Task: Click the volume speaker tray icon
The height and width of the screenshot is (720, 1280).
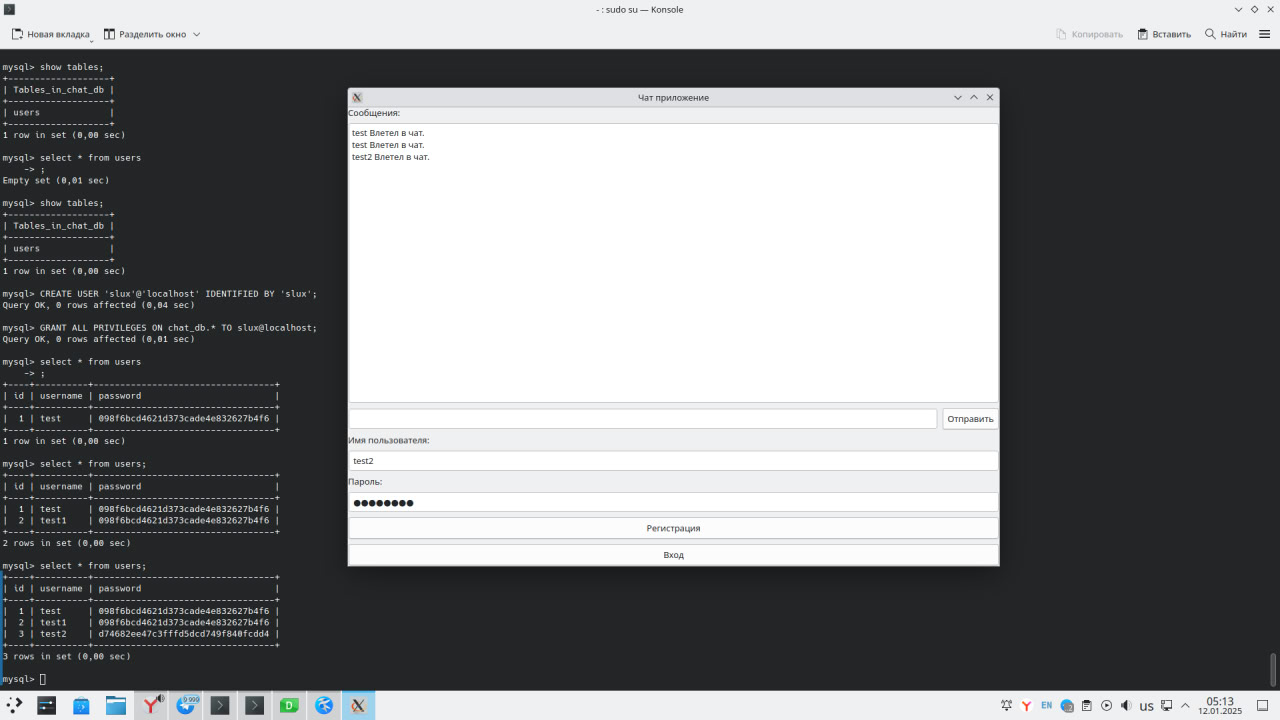Action: 1126,706
